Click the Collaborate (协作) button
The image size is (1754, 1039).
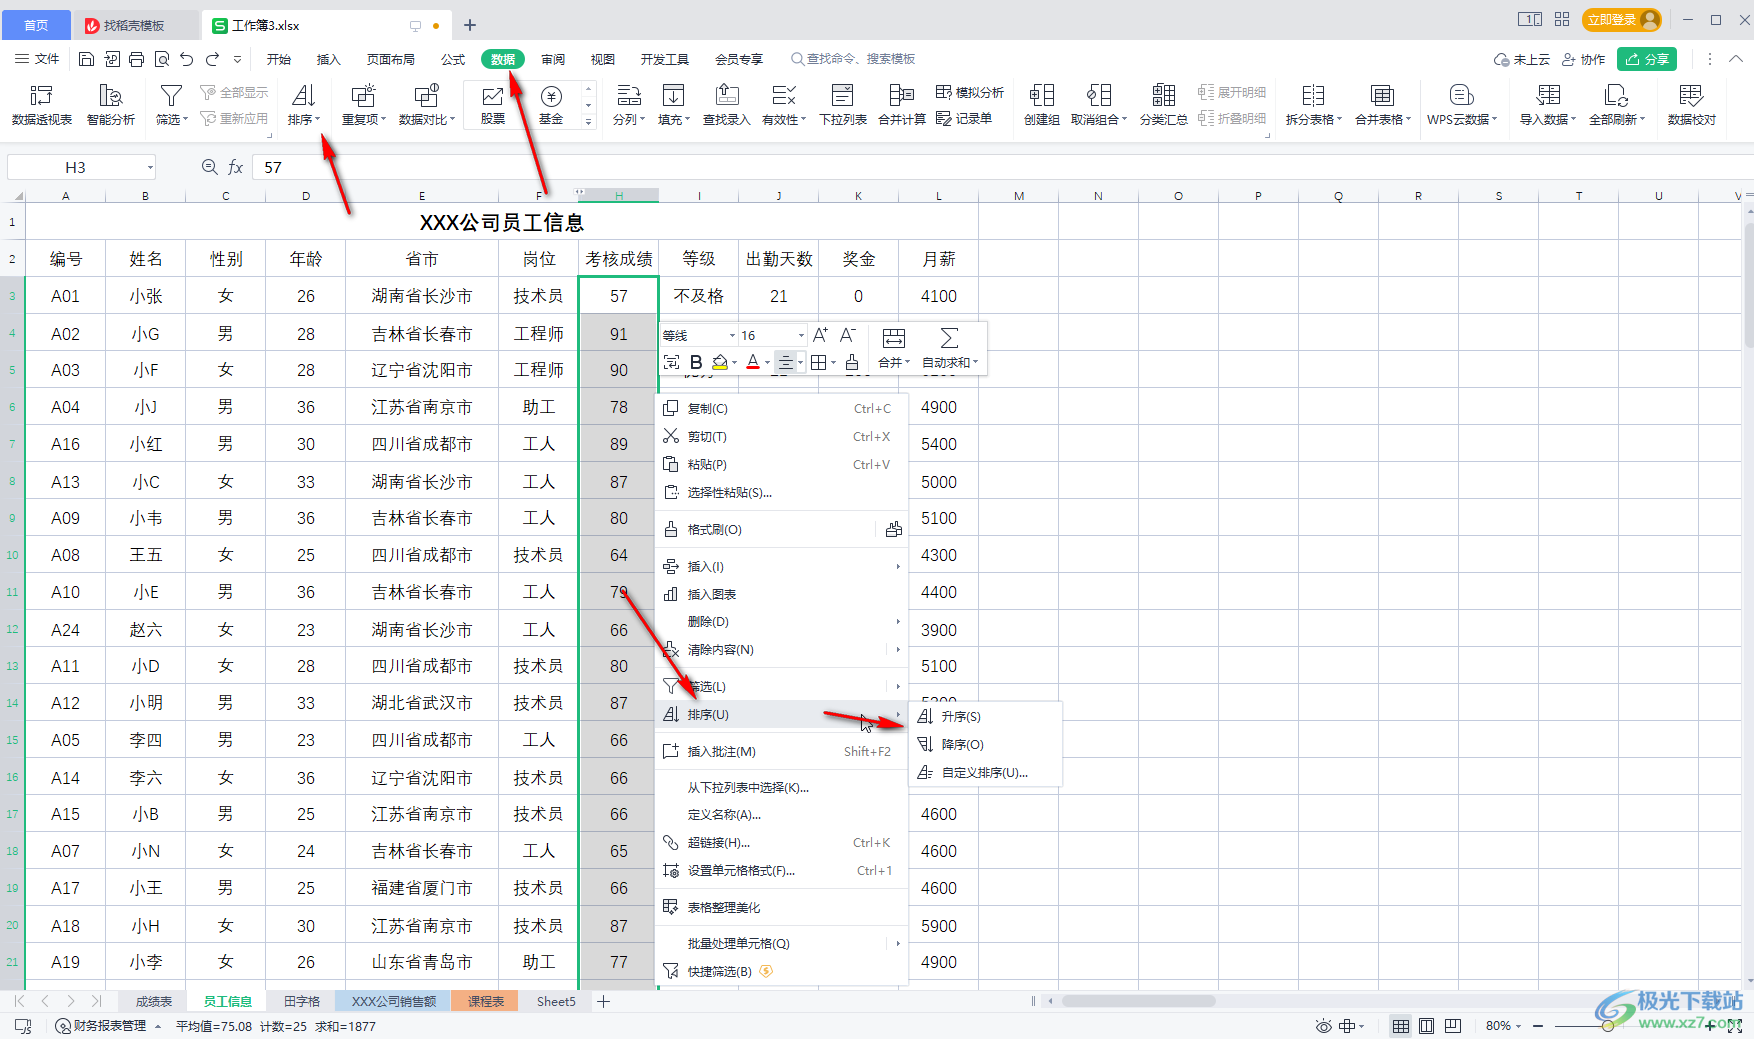(1583, 59)
